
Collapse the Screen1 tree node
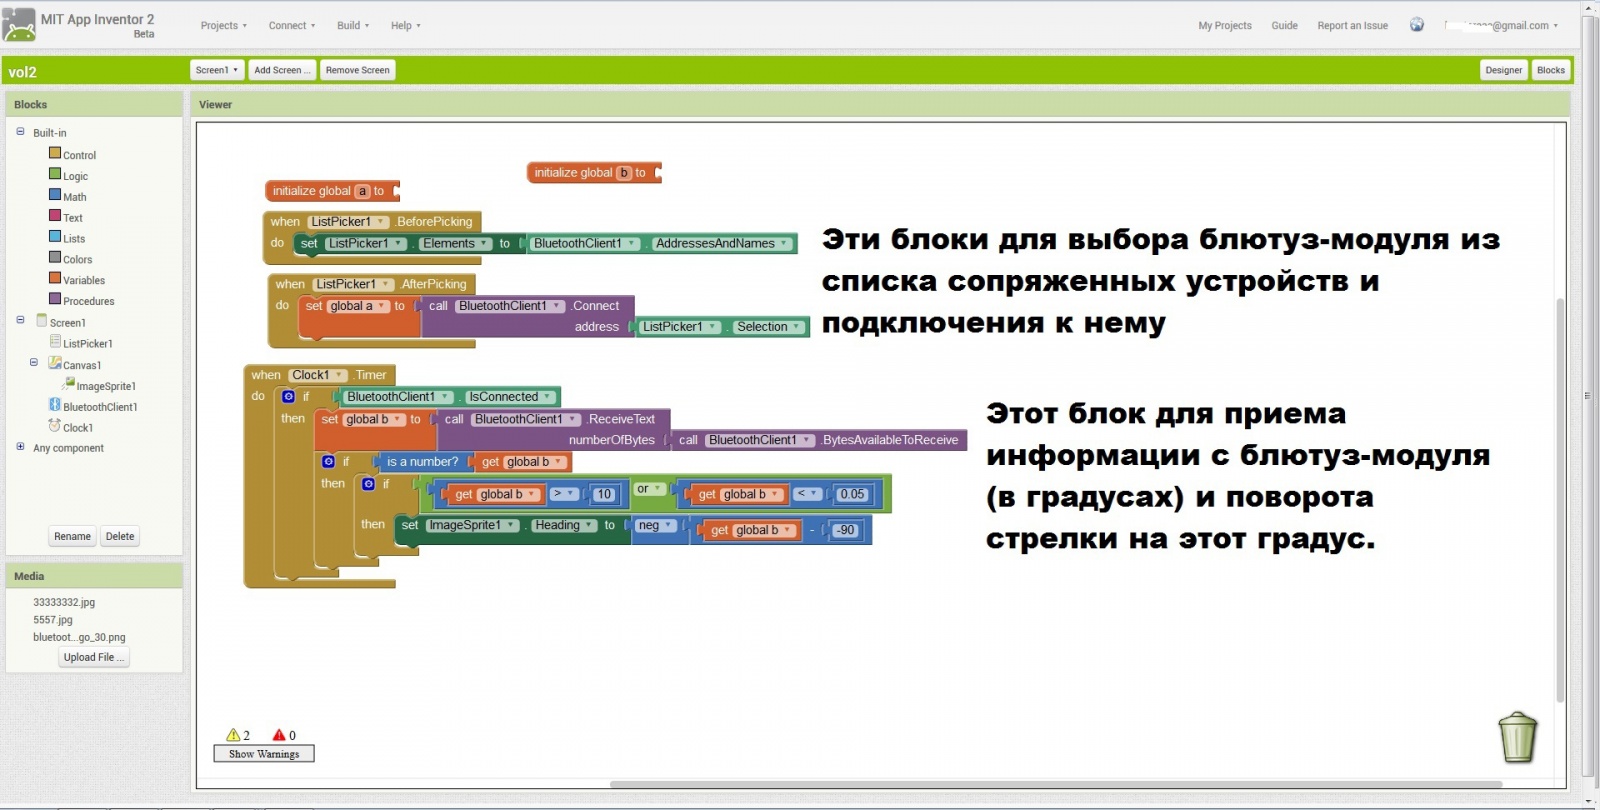(20, 320)
